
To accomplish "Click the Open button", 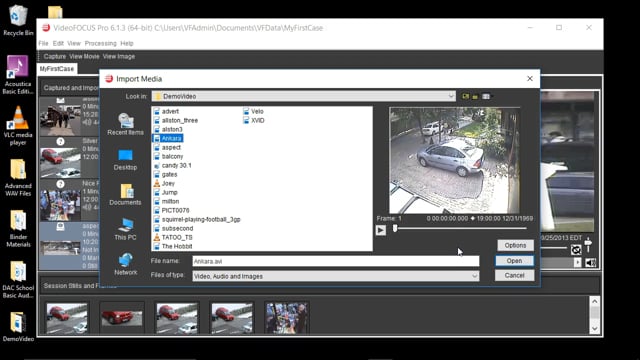I will tap(514, 261).
